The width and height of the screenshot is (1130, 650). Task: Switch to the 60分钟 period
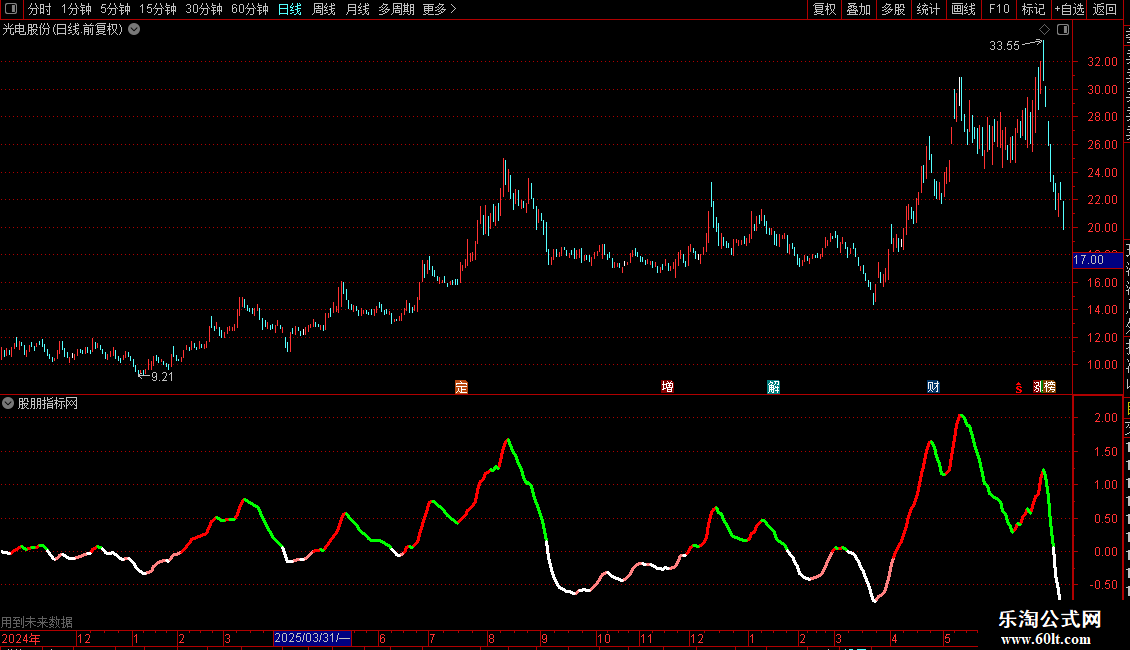[x=249, y=9]
